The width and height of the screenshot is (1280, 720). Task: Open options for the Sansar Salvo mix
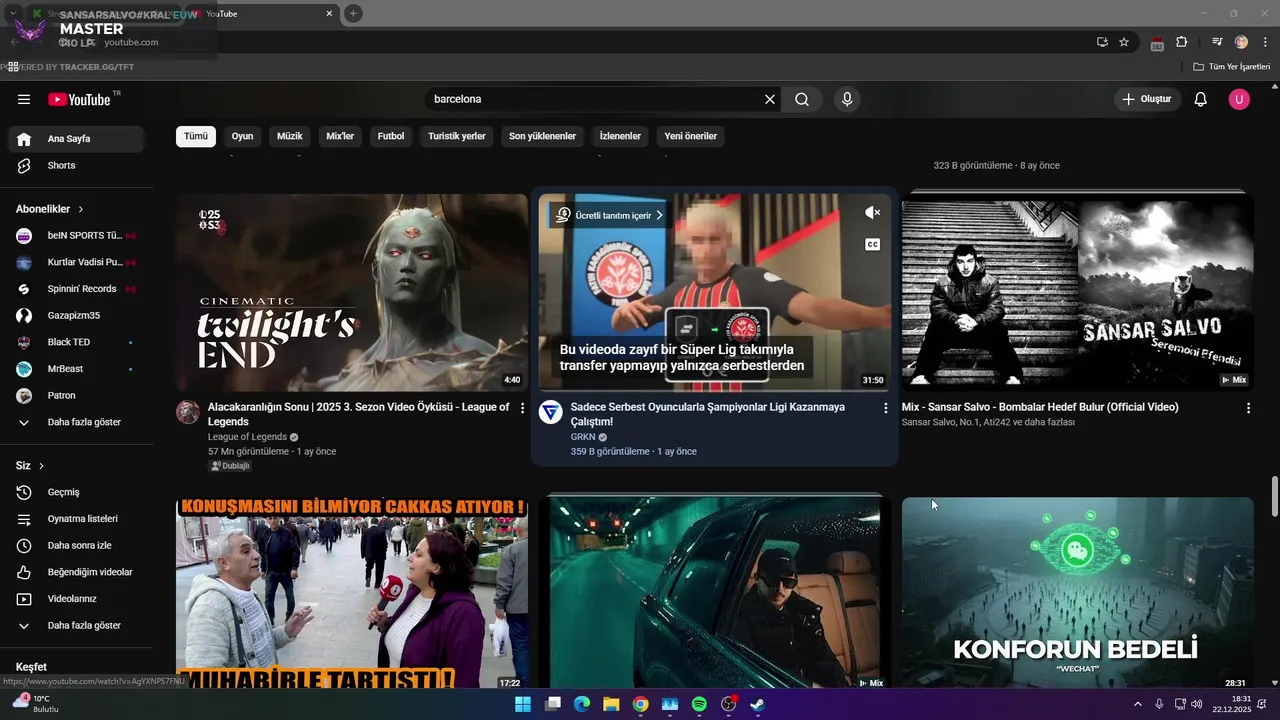point(1248,408)
